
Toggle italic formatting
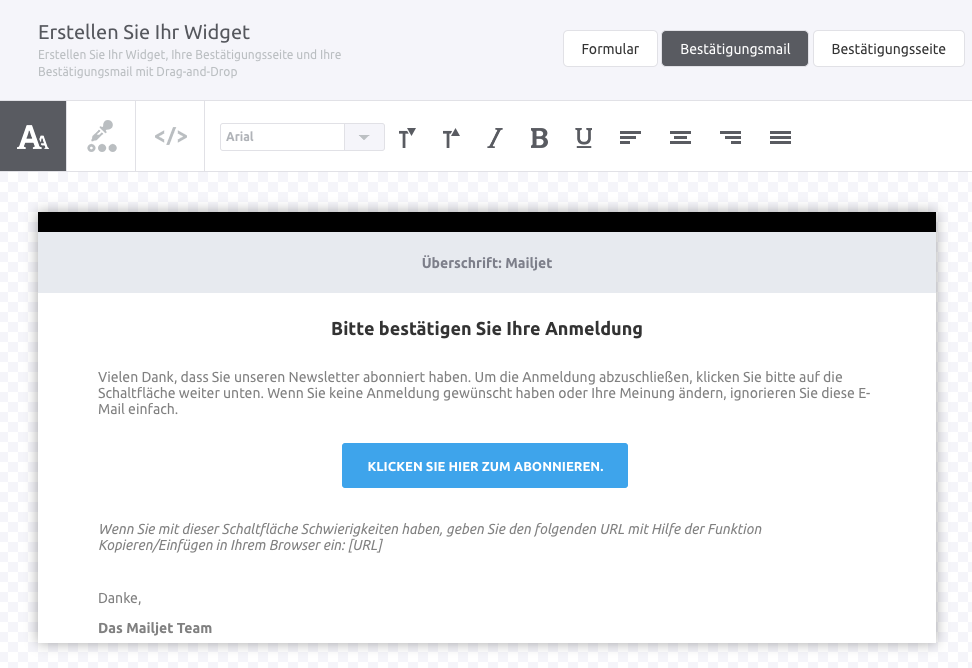tap(495, 138)
